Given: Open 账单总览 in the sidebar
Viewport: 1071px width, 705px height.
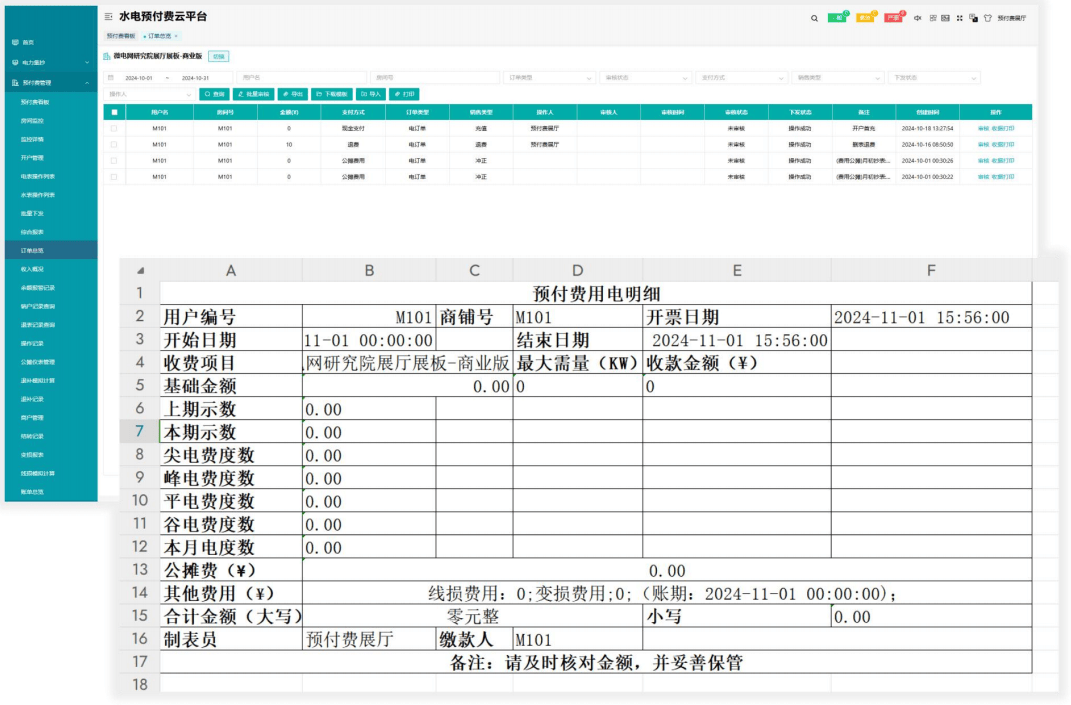Looking at the screenshot, I should (x=32, y=492).
